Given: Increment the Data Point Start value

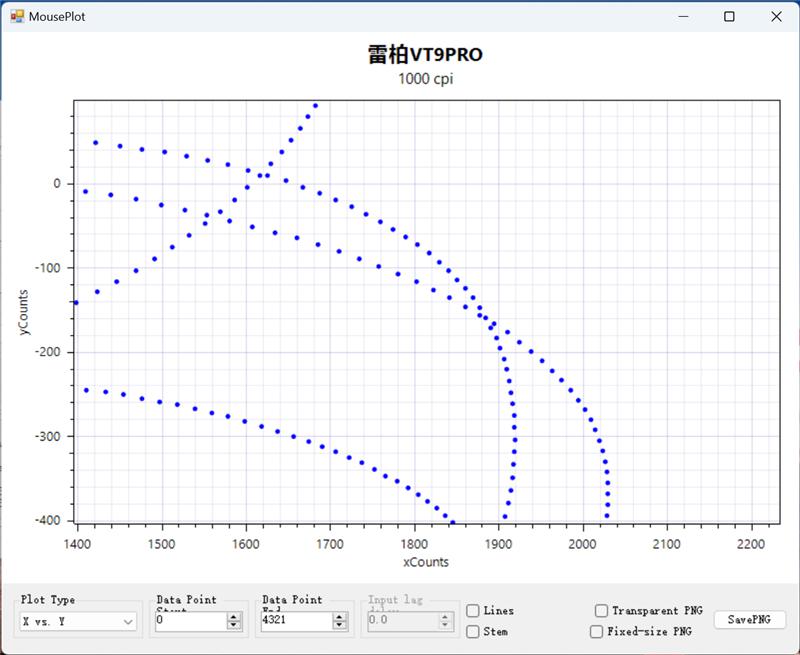Looking at the screenshot, I should coord(234,617).
